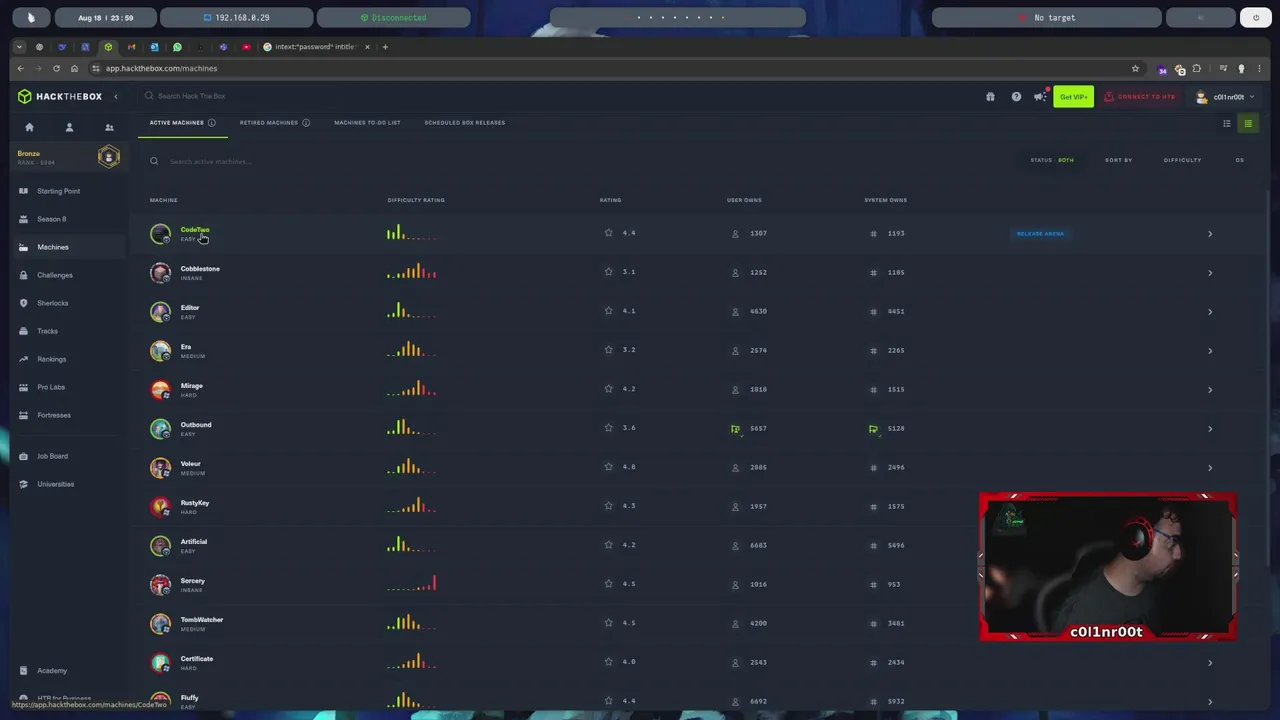1280x720 pixels.
Task: Open a new browser tab with plus
Action: [385, 47]
